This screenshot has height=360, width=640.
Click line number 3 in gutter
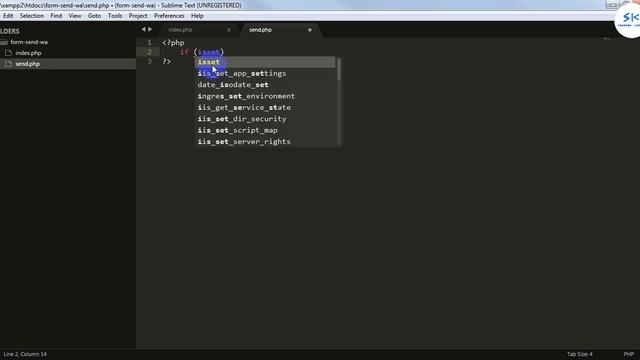(x=149, y=61)
